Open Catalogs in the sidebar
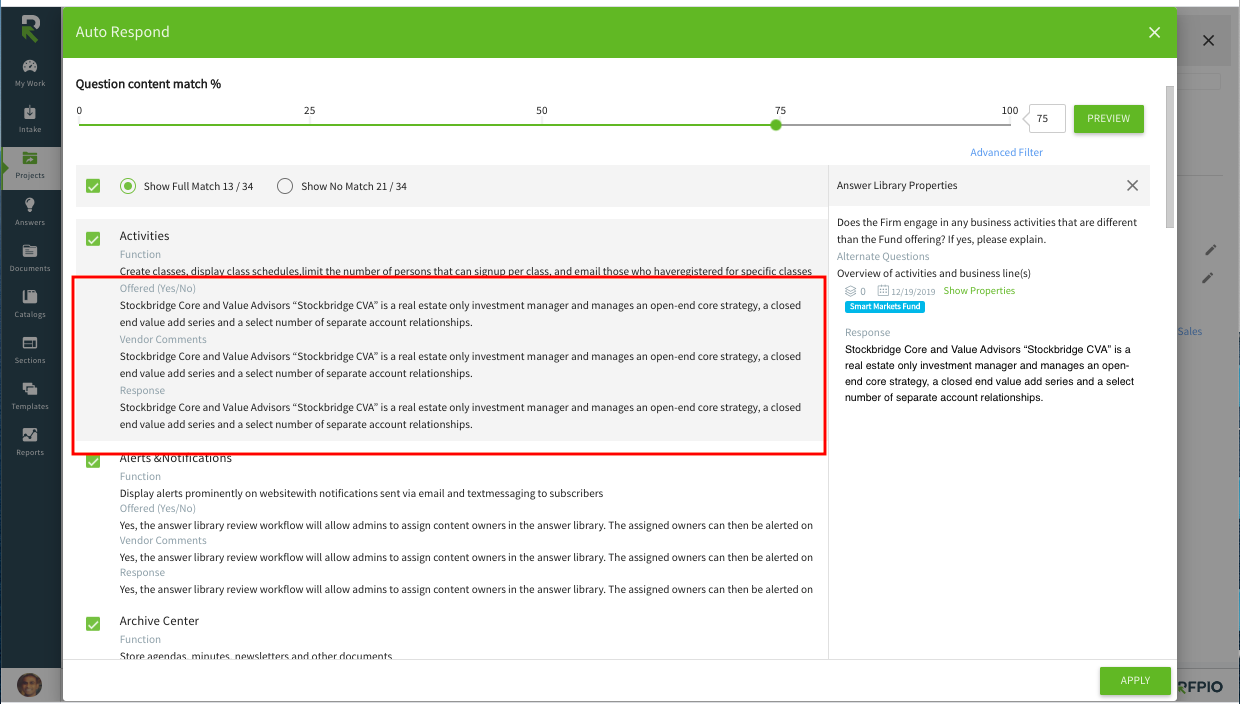The width and height of the screenshot is (1240, 704). (x=30, y=304)
